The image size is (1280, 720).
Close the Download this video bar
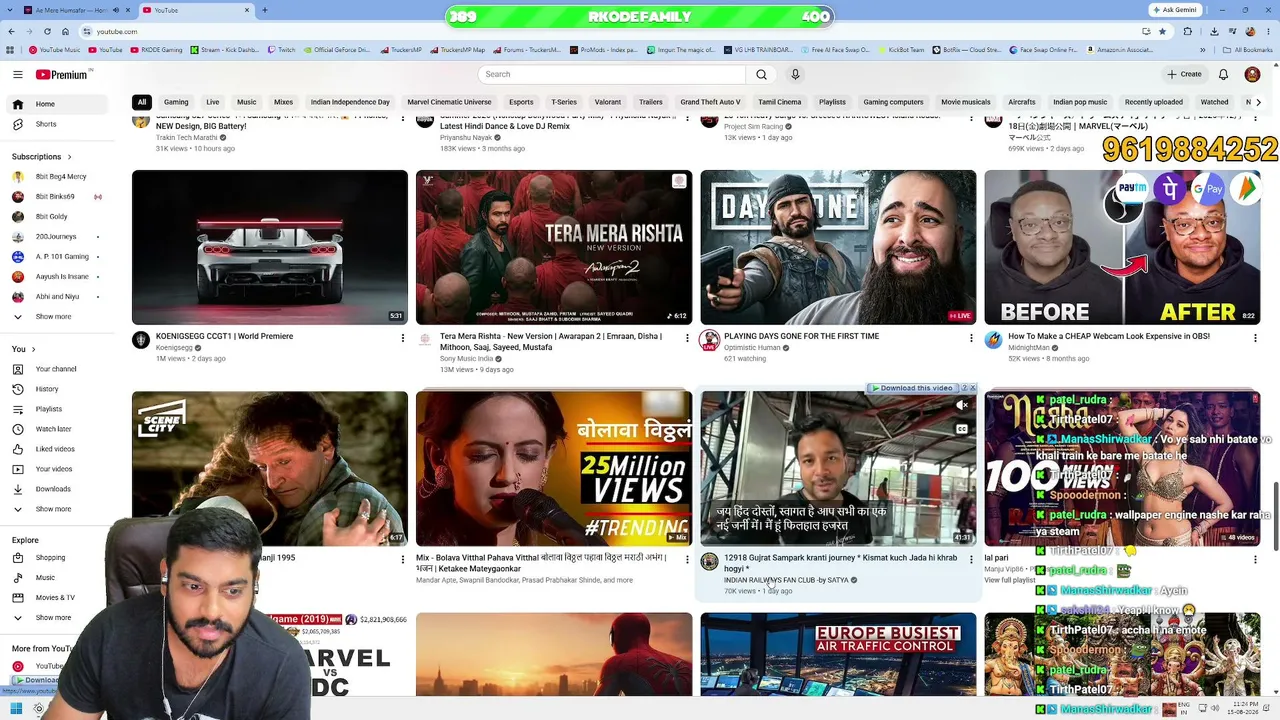tap(972, 388)
